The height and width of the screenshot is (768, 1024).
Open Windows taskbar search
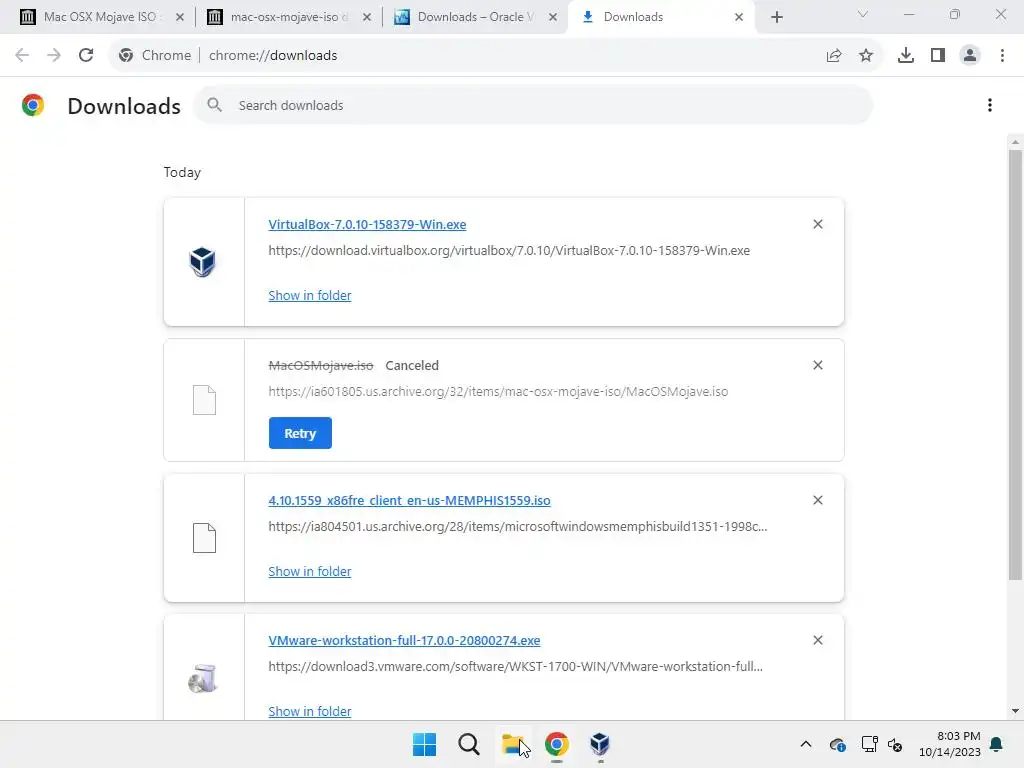(468, 744)
